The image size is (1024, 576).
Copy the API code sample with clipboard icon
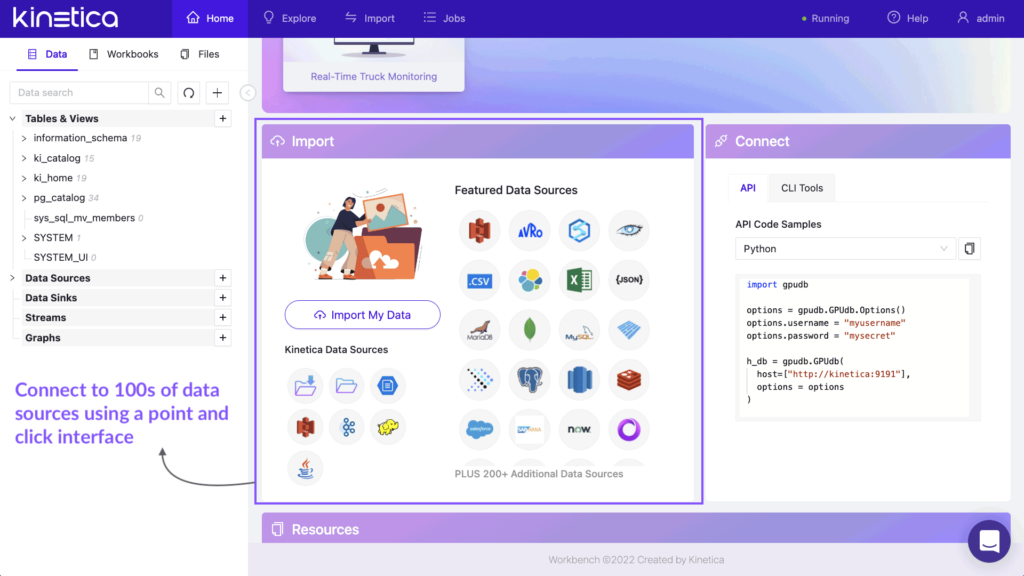coord(970,249)
